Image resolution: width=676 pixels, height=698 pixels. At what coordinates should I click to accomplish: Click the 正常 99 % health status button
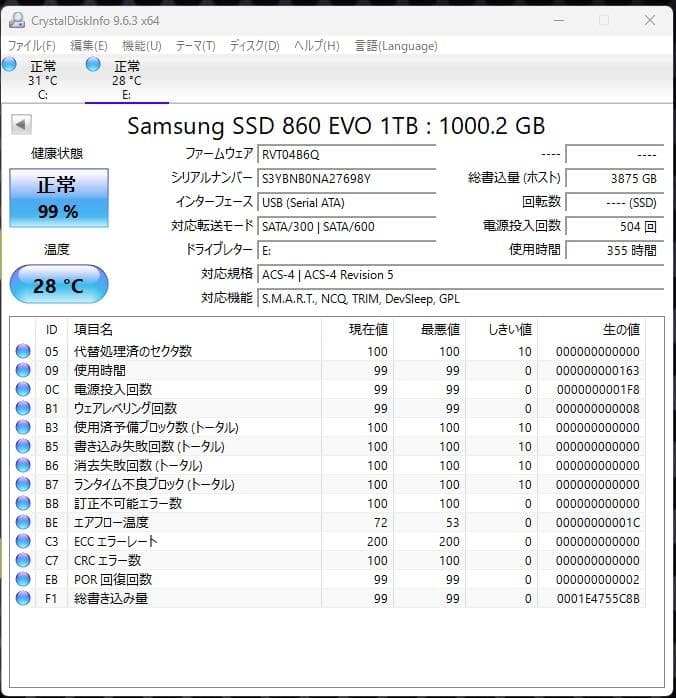click(59, 198)
